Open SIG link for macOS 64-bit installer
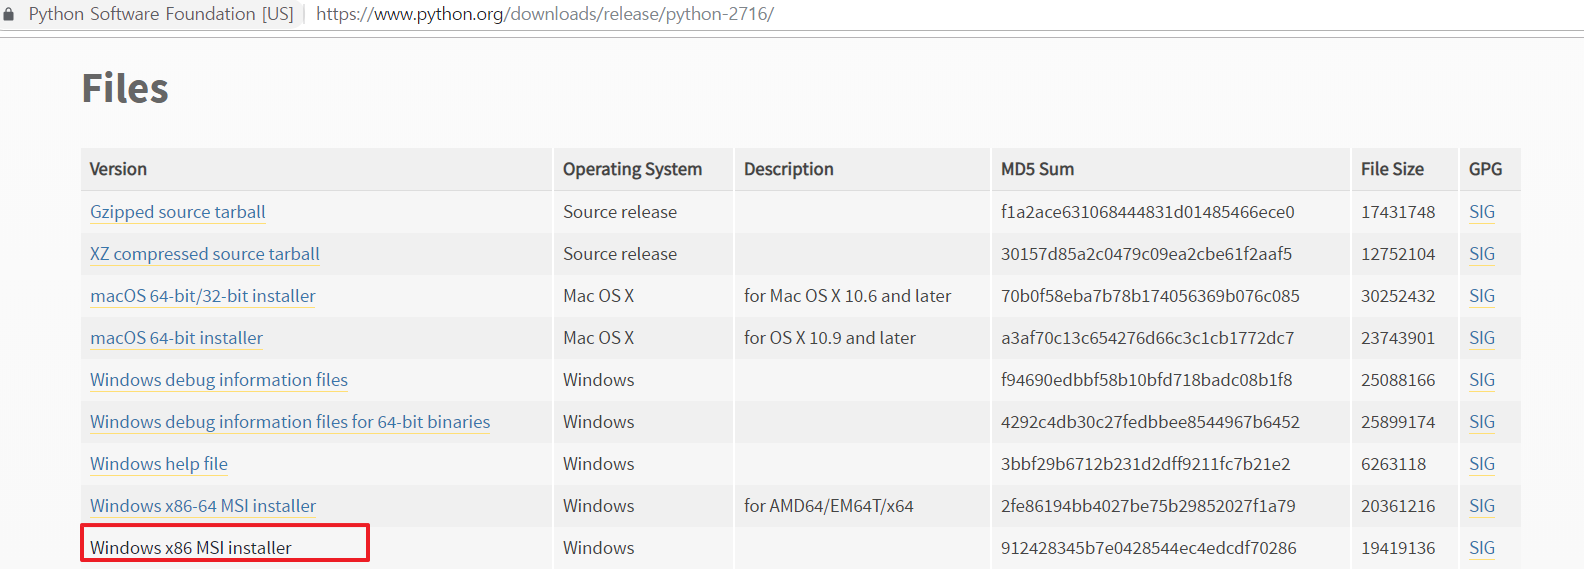Screen dimensions: 1584x569 coord(1482,338)
